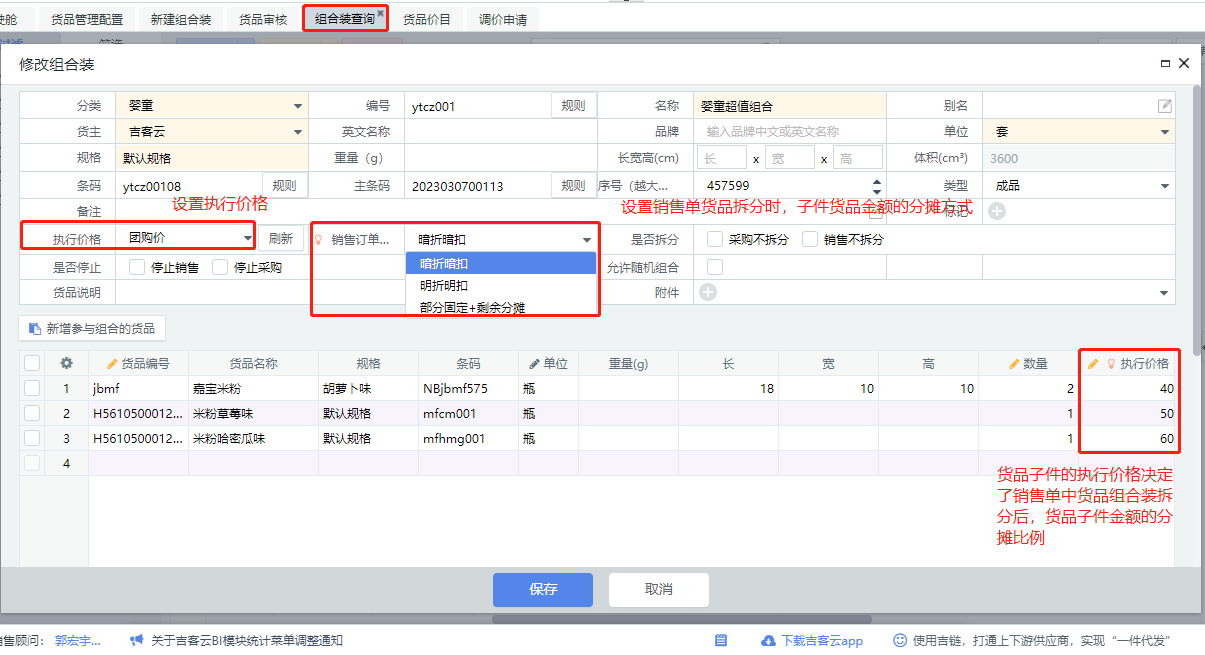Click the 取消 button
Viewport: 1205px width, 655px height.
[x=659, y=589]
